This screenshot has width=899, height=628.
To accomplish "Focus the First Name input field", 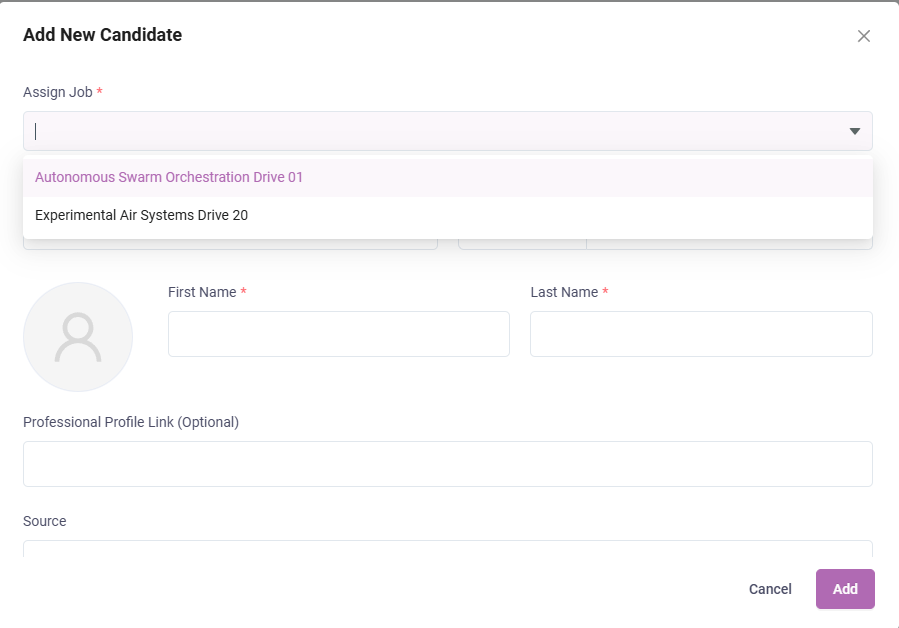I will [339, 334].
